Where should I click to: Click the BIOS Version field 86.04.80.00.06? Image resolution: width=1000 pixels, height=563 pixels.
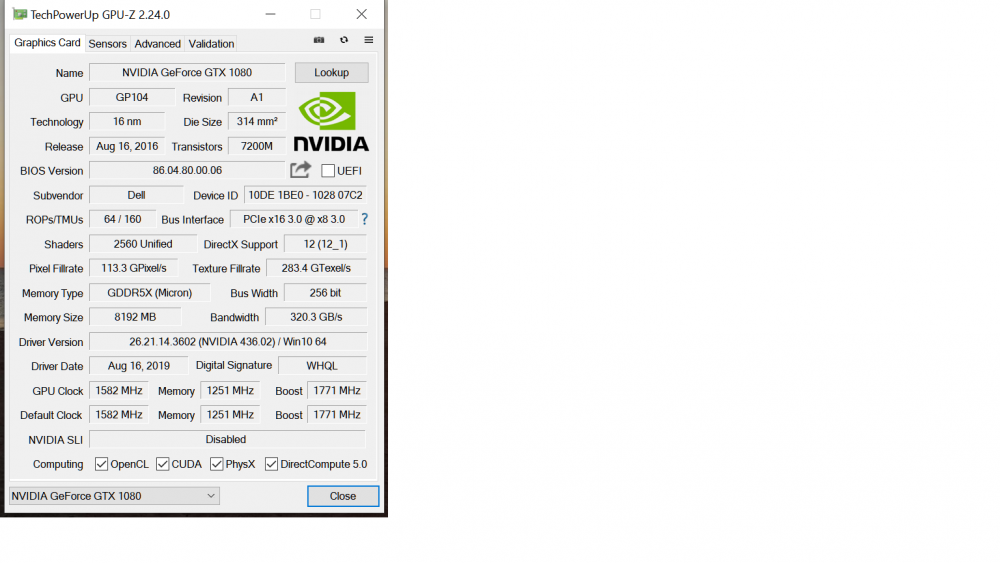(x=187, y=171)
